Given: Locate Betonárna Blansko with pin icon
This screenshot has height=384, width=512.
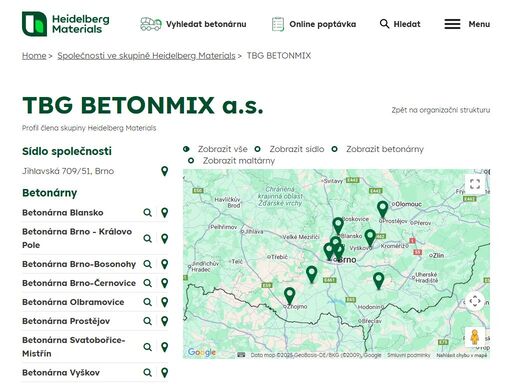Looking at the screenshot, I should click(x=164, y=213).
